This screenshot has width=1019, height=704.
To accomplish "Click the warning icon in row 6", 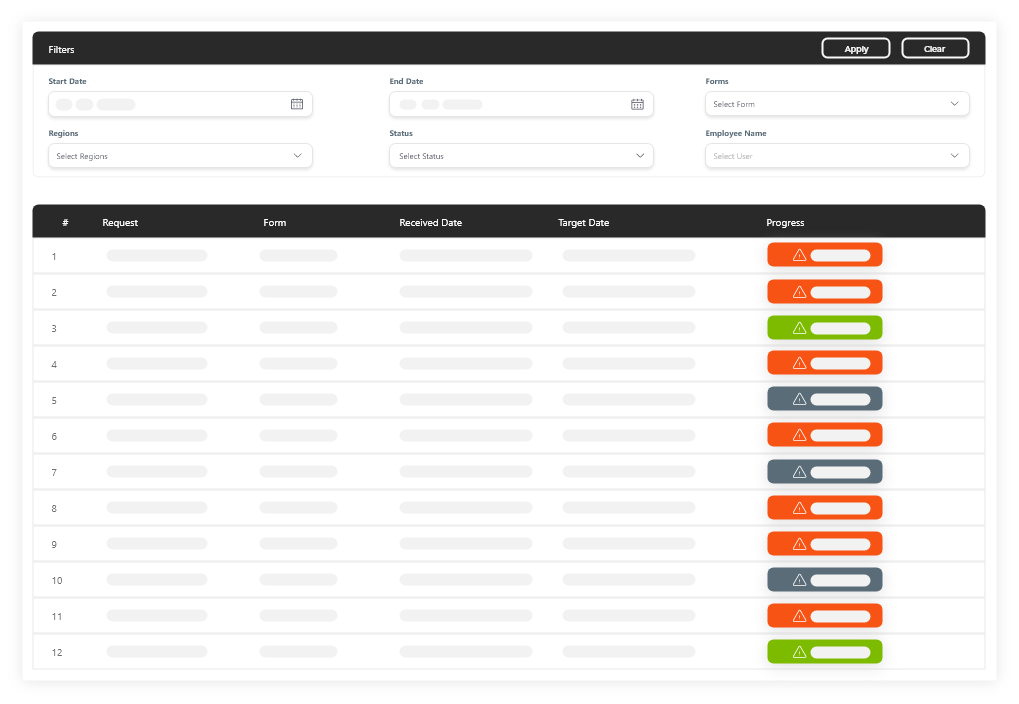I will [799, 435].
